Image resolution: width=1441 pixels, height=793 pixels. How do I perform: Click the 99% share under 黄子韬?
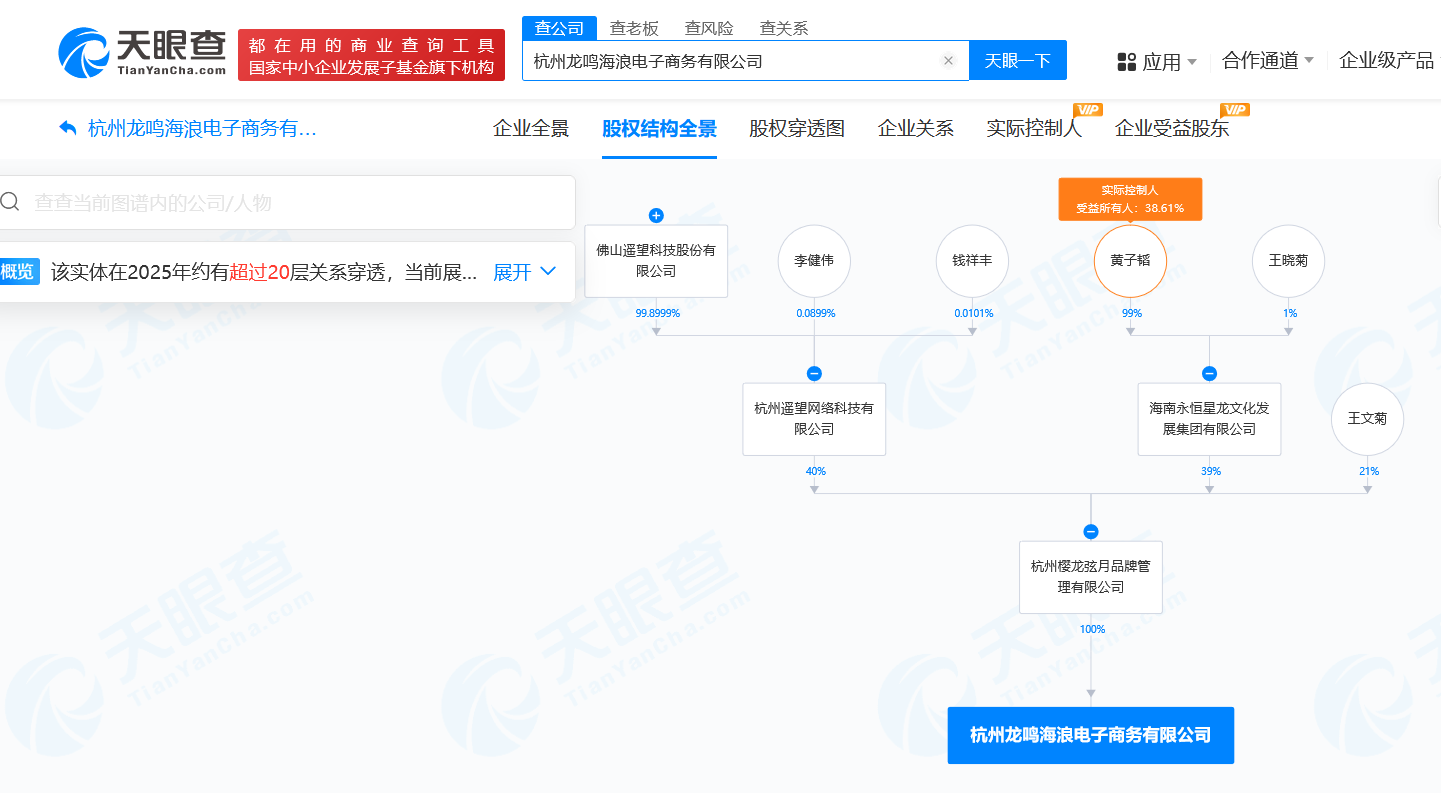click(1132, 313)
